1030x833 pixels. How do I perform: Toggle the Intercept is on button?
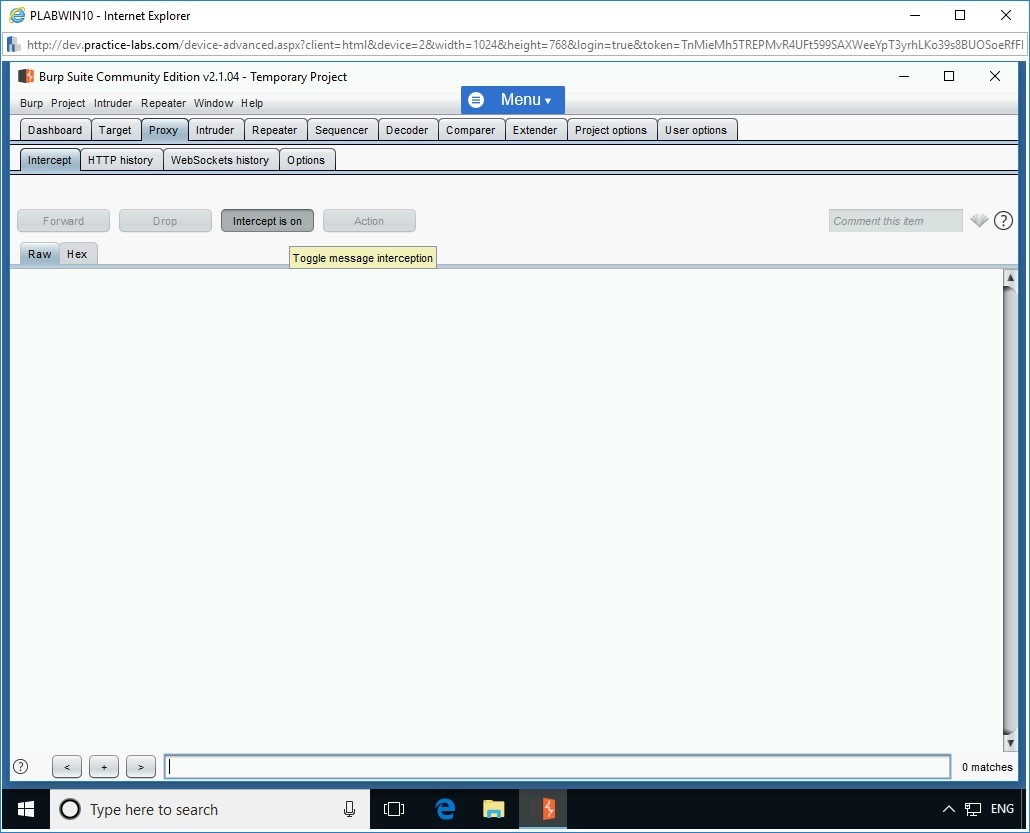point(267,220)
